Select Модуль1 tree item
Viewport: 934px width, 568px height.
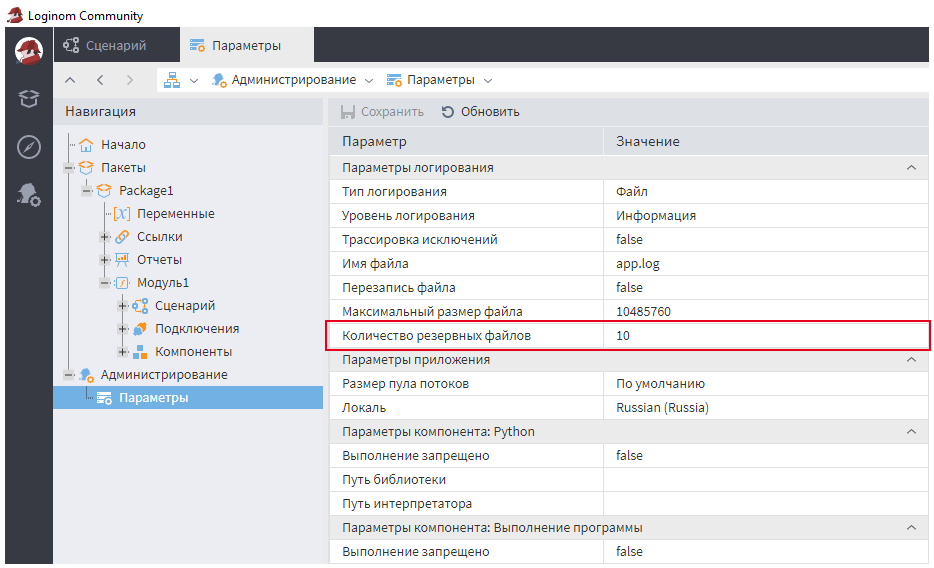point(163,283)
